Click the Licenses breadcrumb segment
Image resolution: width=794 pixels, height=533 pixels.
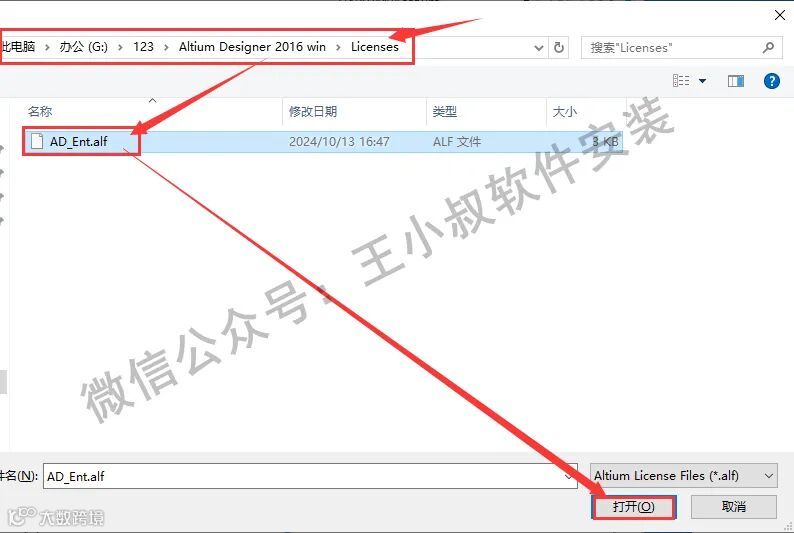click(x=375, y=47)
